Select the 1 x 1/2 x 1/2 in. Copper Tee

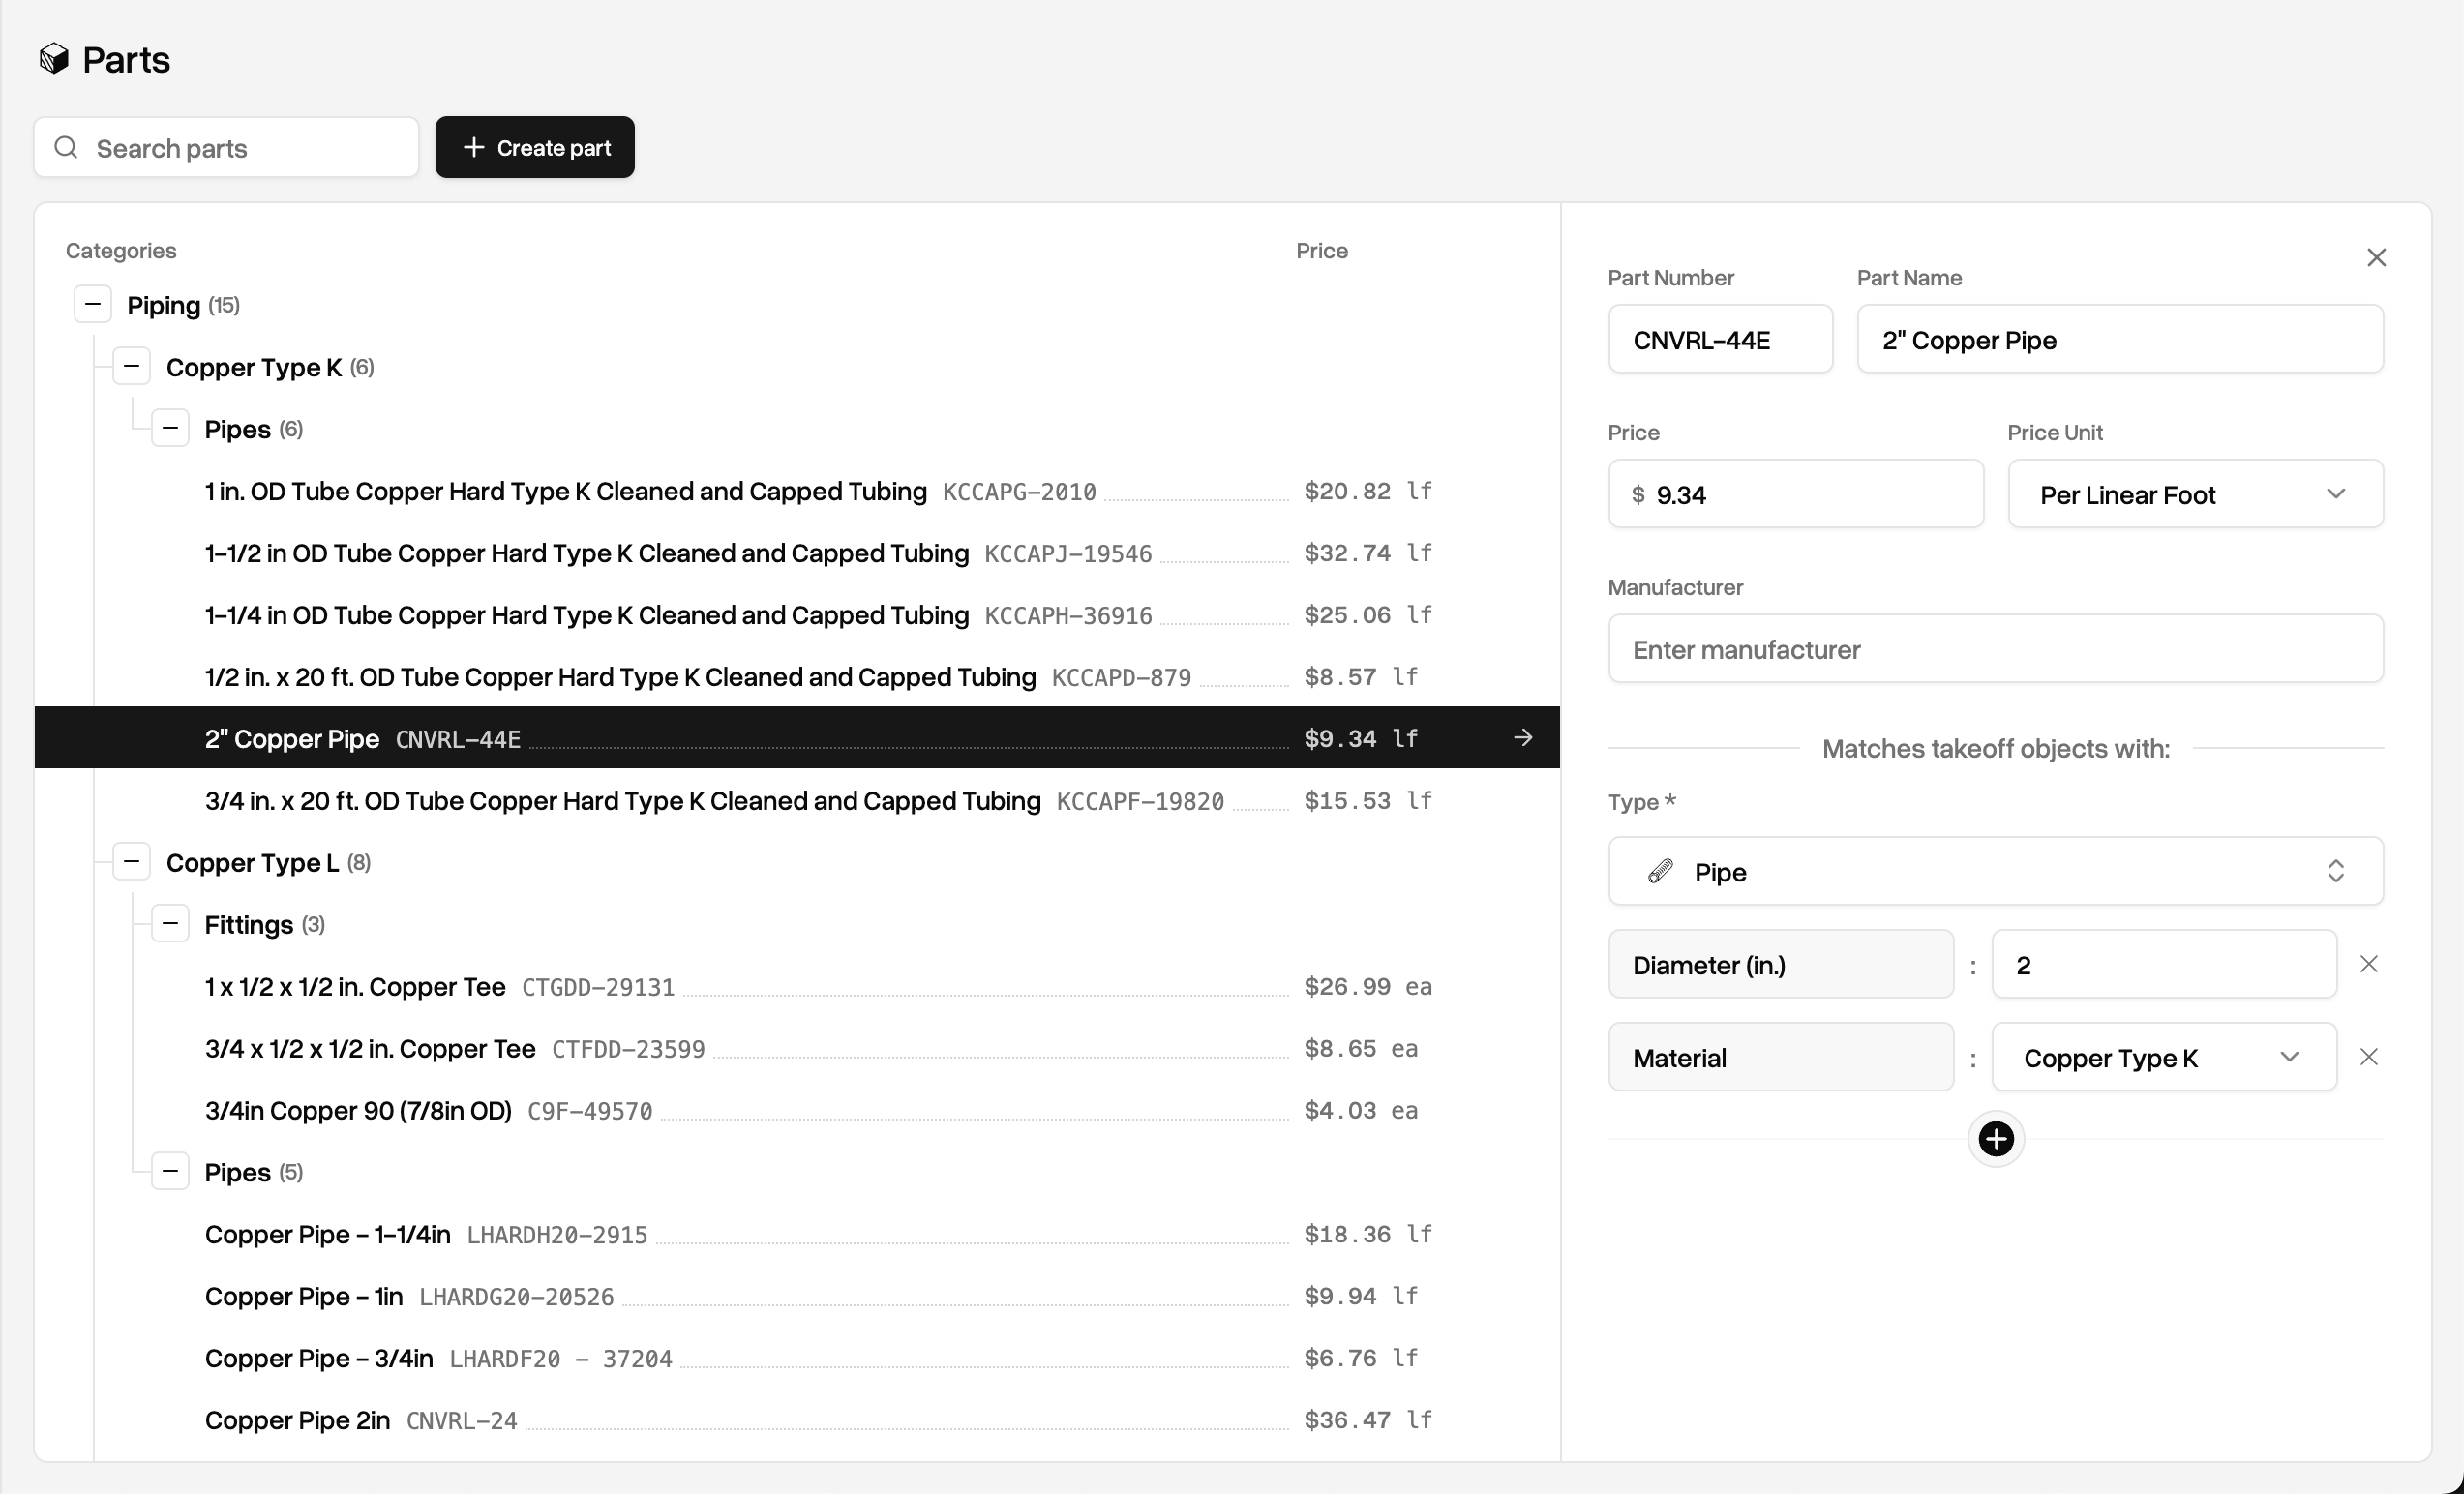(797, 986)
